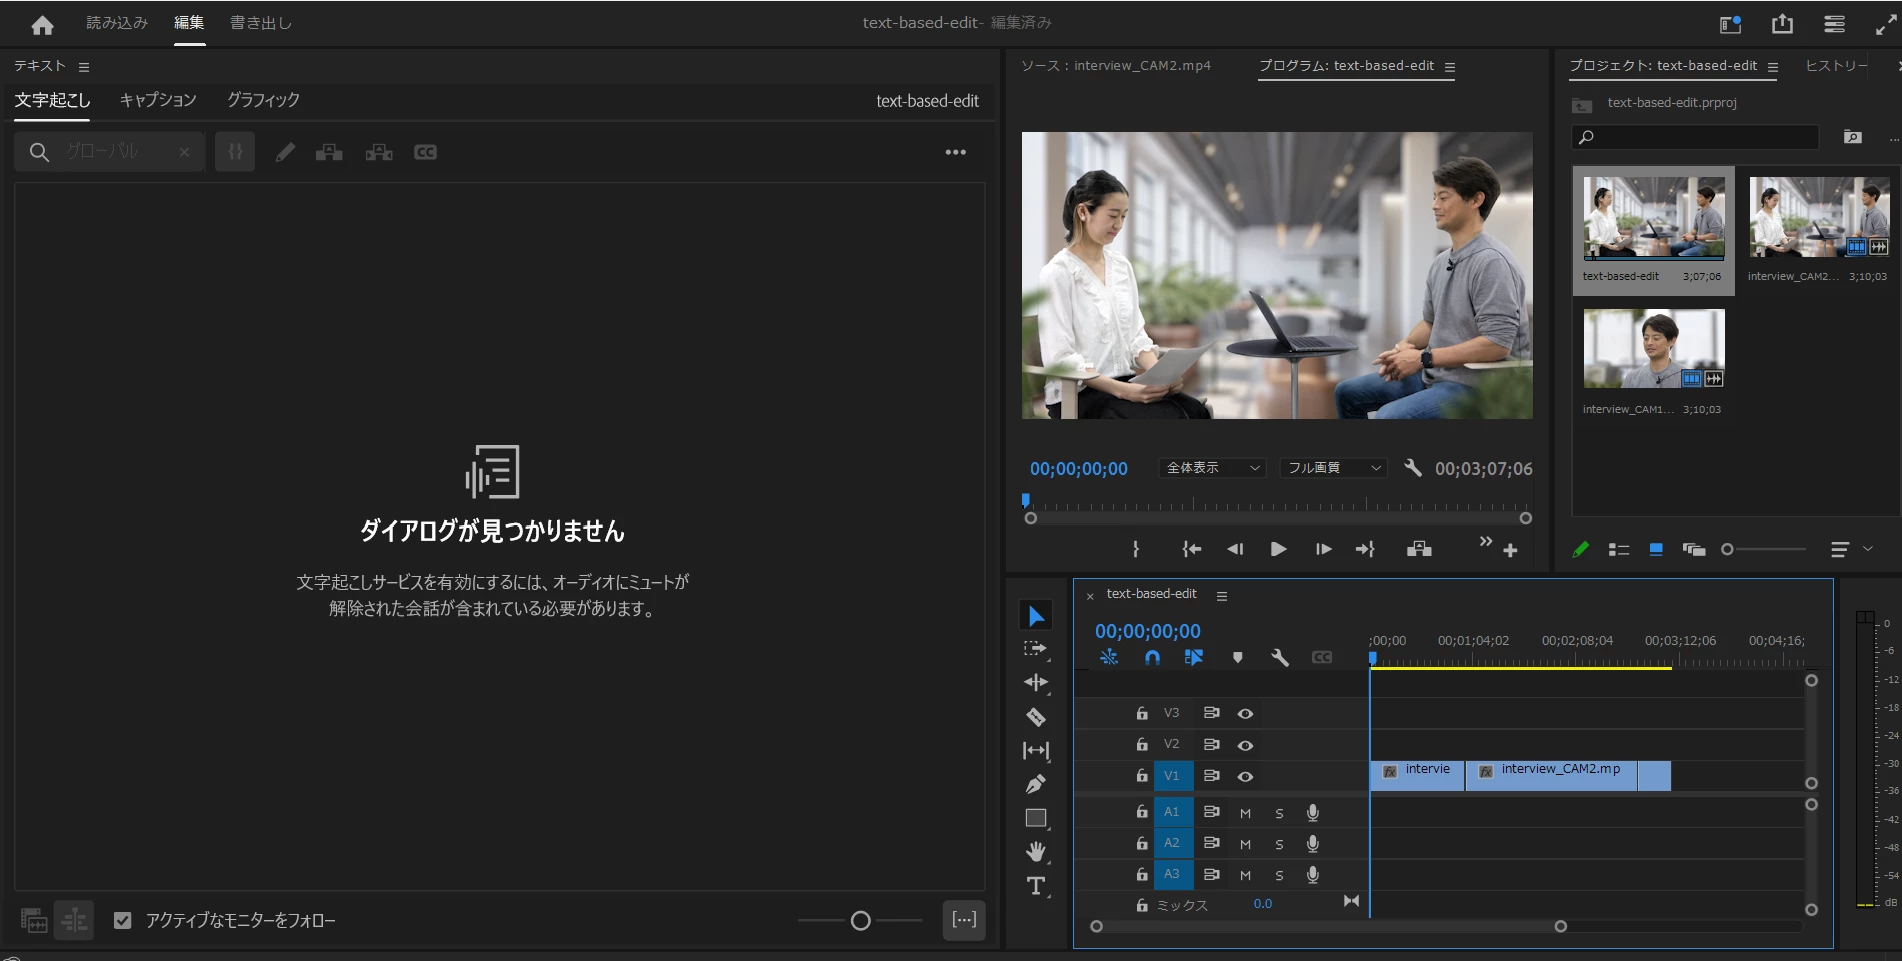Click the quick export share icon
The image size is (1902, 961).
coord(1782,23)
